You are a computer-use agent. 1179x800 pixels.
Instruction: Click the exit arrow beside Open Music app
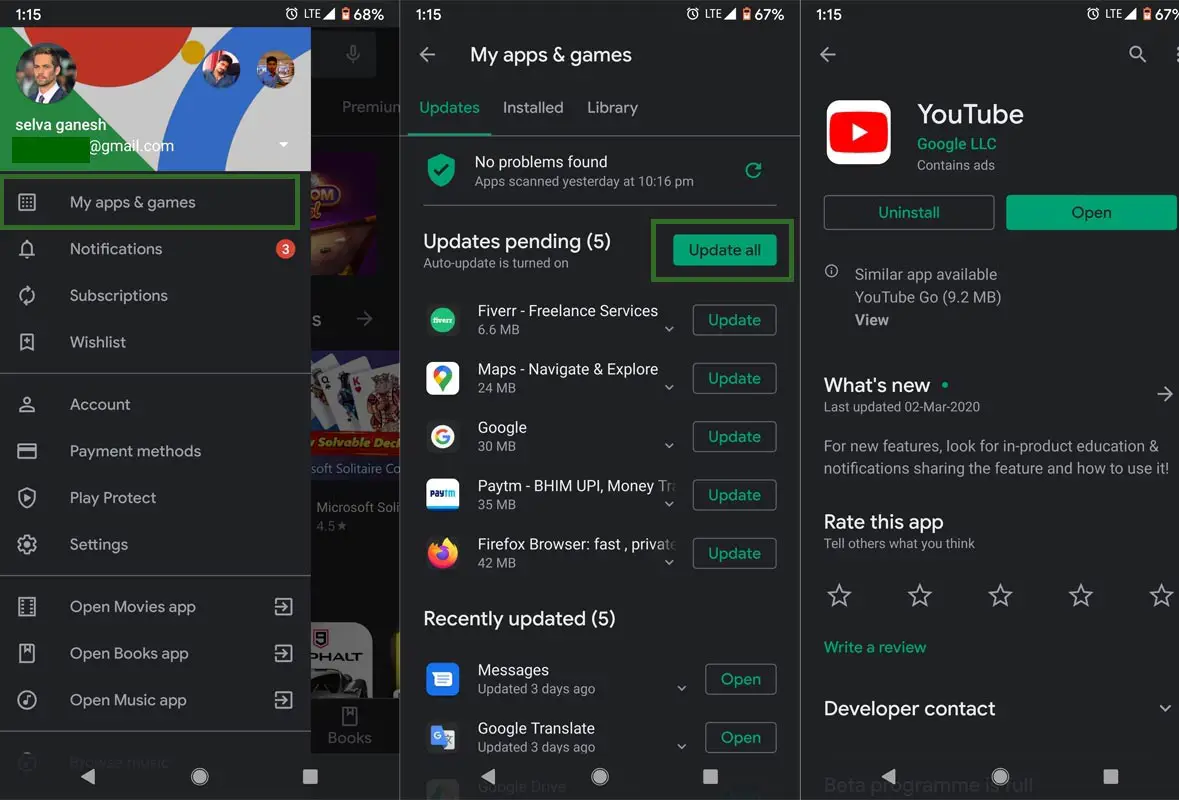tap(283, 700)
